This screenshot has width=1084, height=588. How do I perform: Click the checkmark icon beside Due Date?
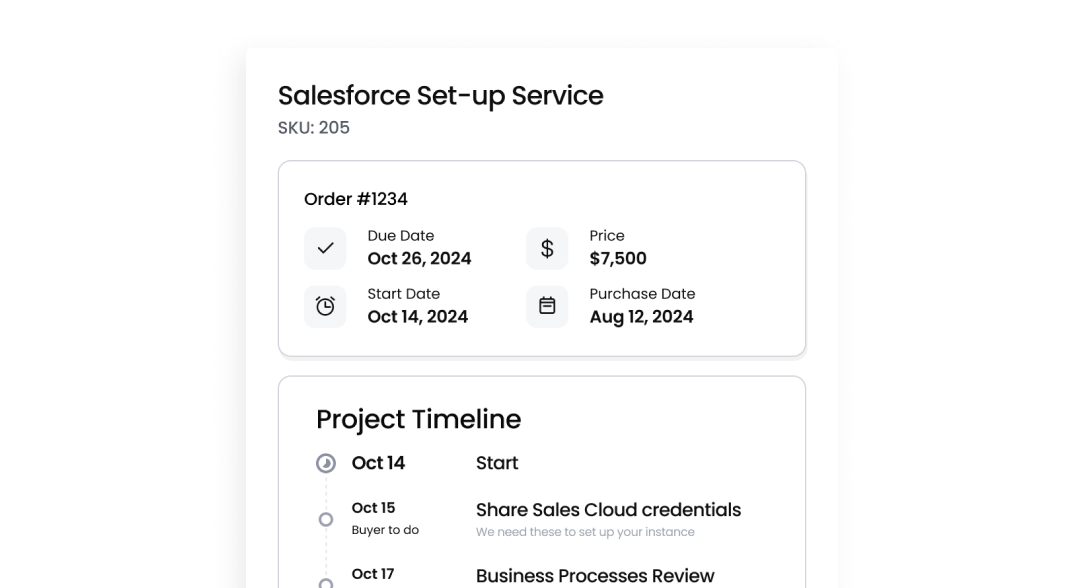325,248
